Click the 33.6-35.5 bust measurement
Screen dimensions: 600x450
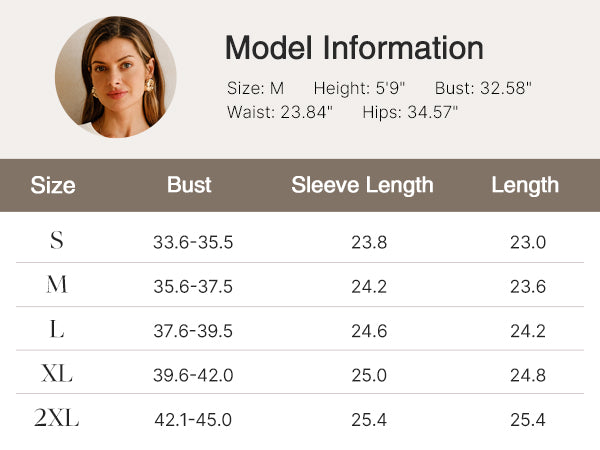[193, 242]
